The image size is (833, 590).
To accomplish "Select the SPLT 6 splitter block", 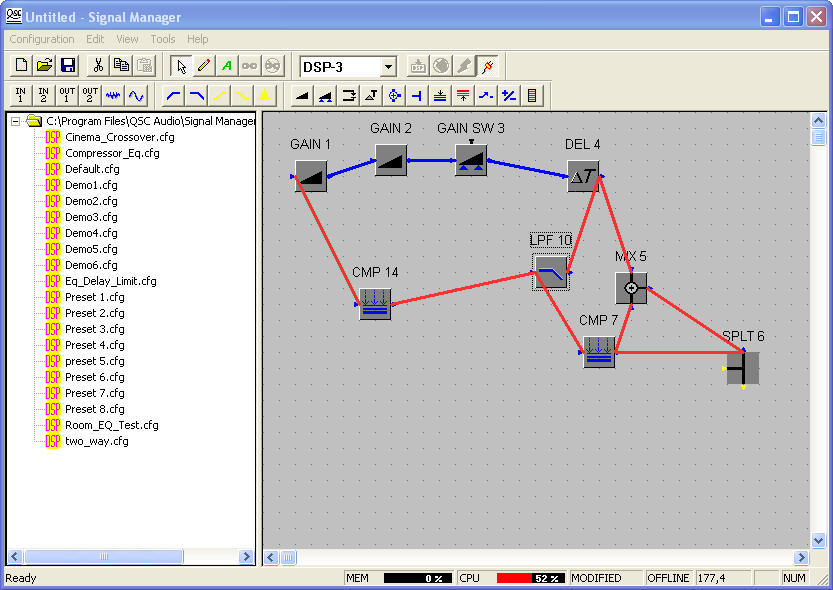I will [743, 368].
